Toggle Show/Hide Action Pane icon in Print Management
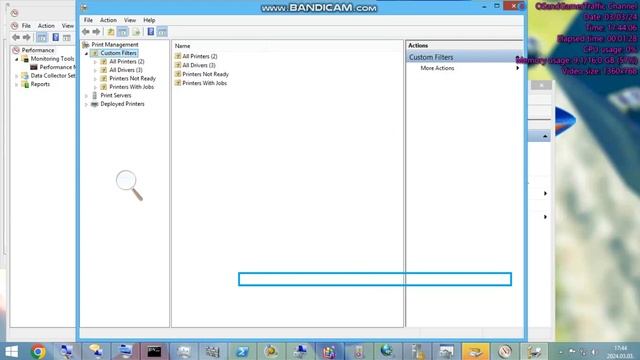640x360 pixels. click(162, 32)
